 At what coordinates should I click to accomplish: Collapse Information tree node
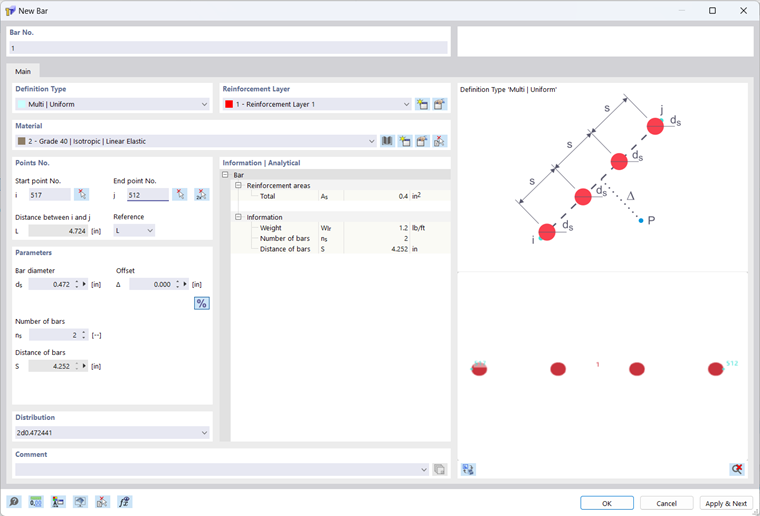pyautogui.click(x=238, y=217)
